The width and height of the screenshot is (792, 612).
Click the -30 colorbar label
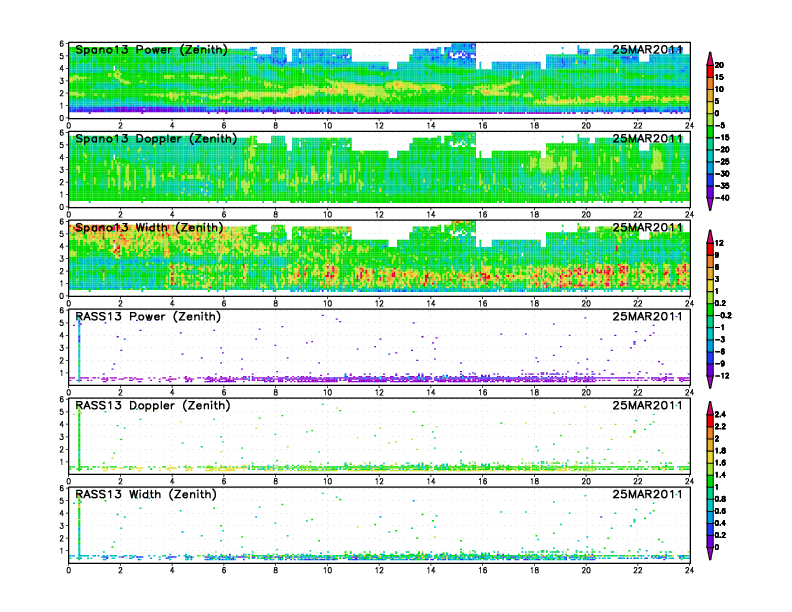pyautogui.click(x=722, y=174)
